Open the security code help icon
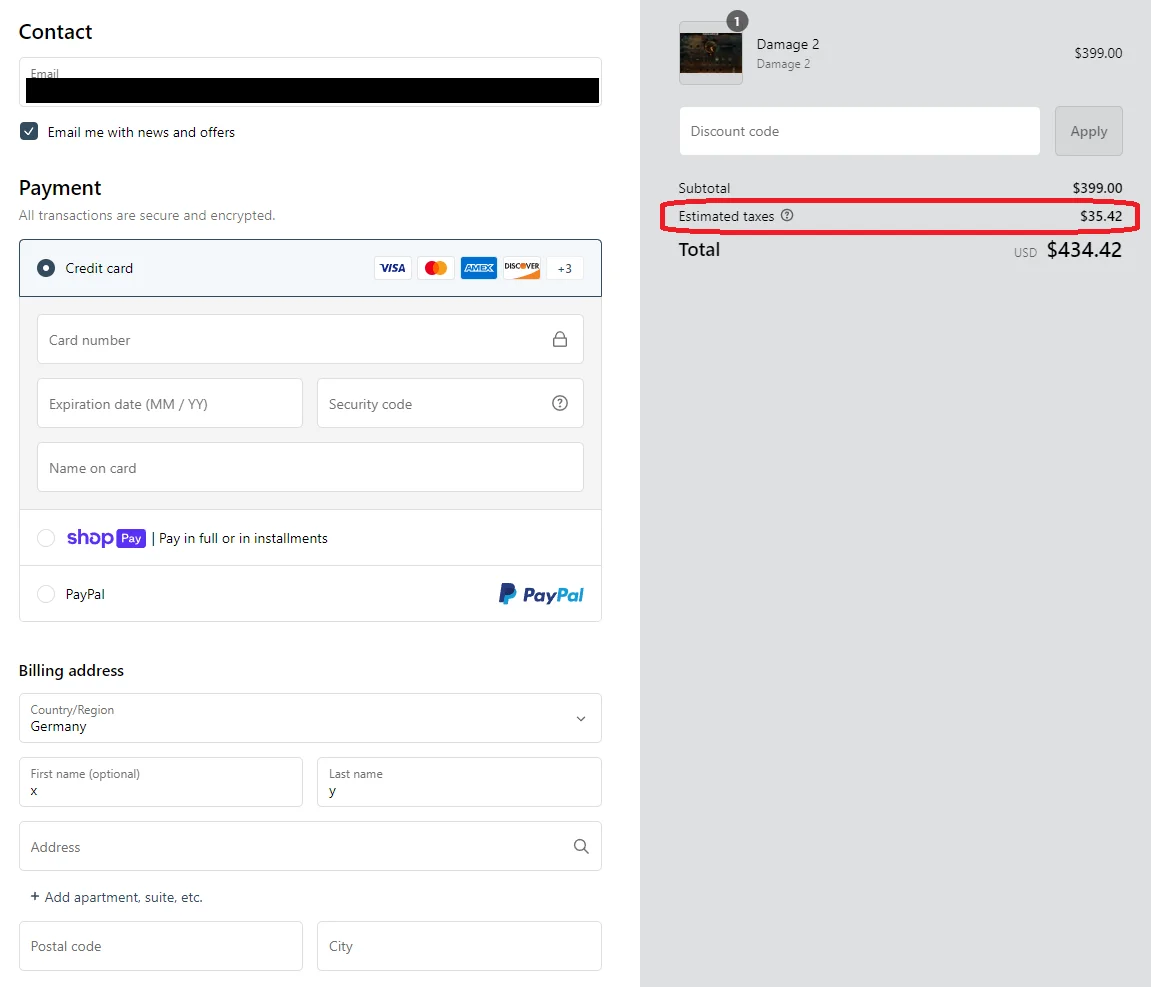Image resolution: width=1151 pixels, height=987 pixels. pos(560,403)
